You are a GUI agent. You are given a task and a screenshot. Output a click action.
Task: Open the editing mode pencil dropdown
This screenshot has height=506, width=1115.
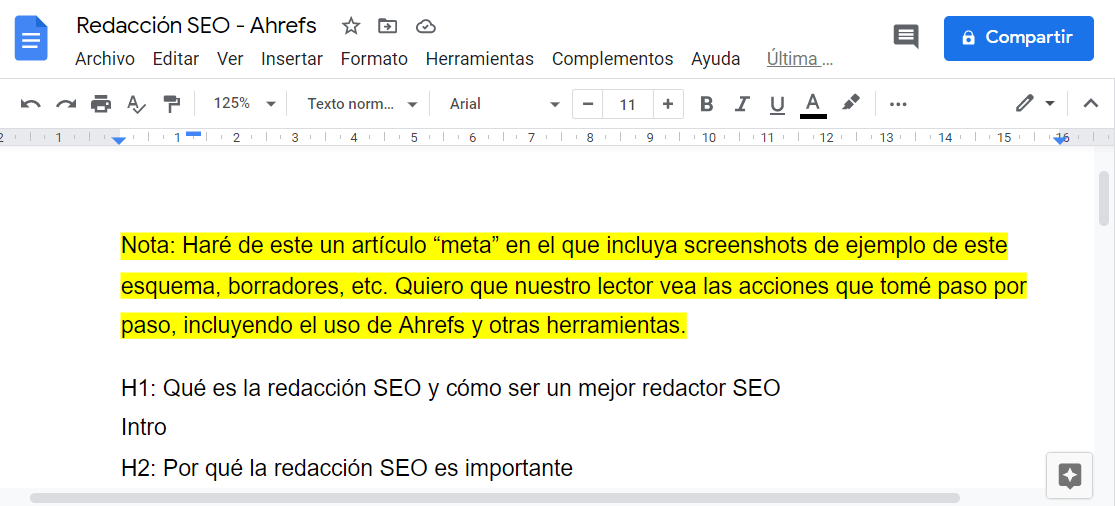[1035, 104]
